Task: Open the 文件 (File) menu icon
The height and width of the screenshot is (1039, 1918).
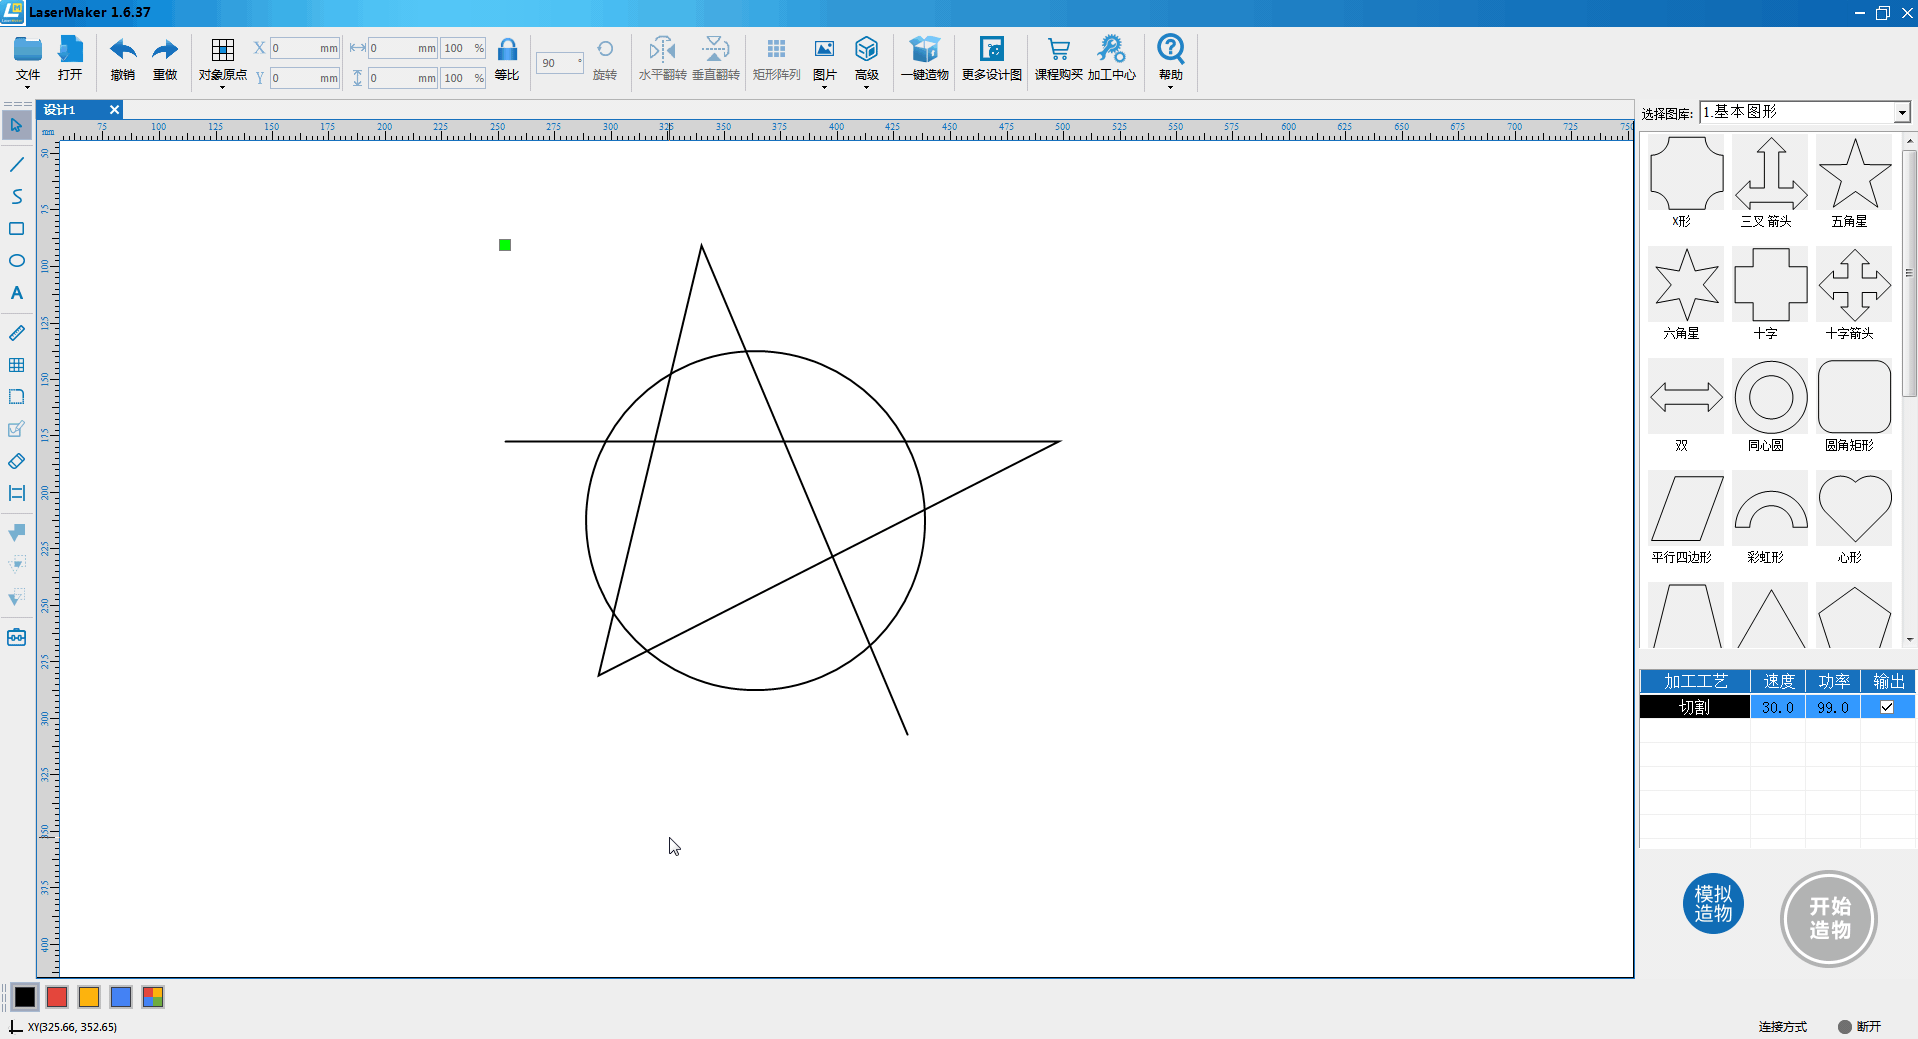Action: pos(28,49)
